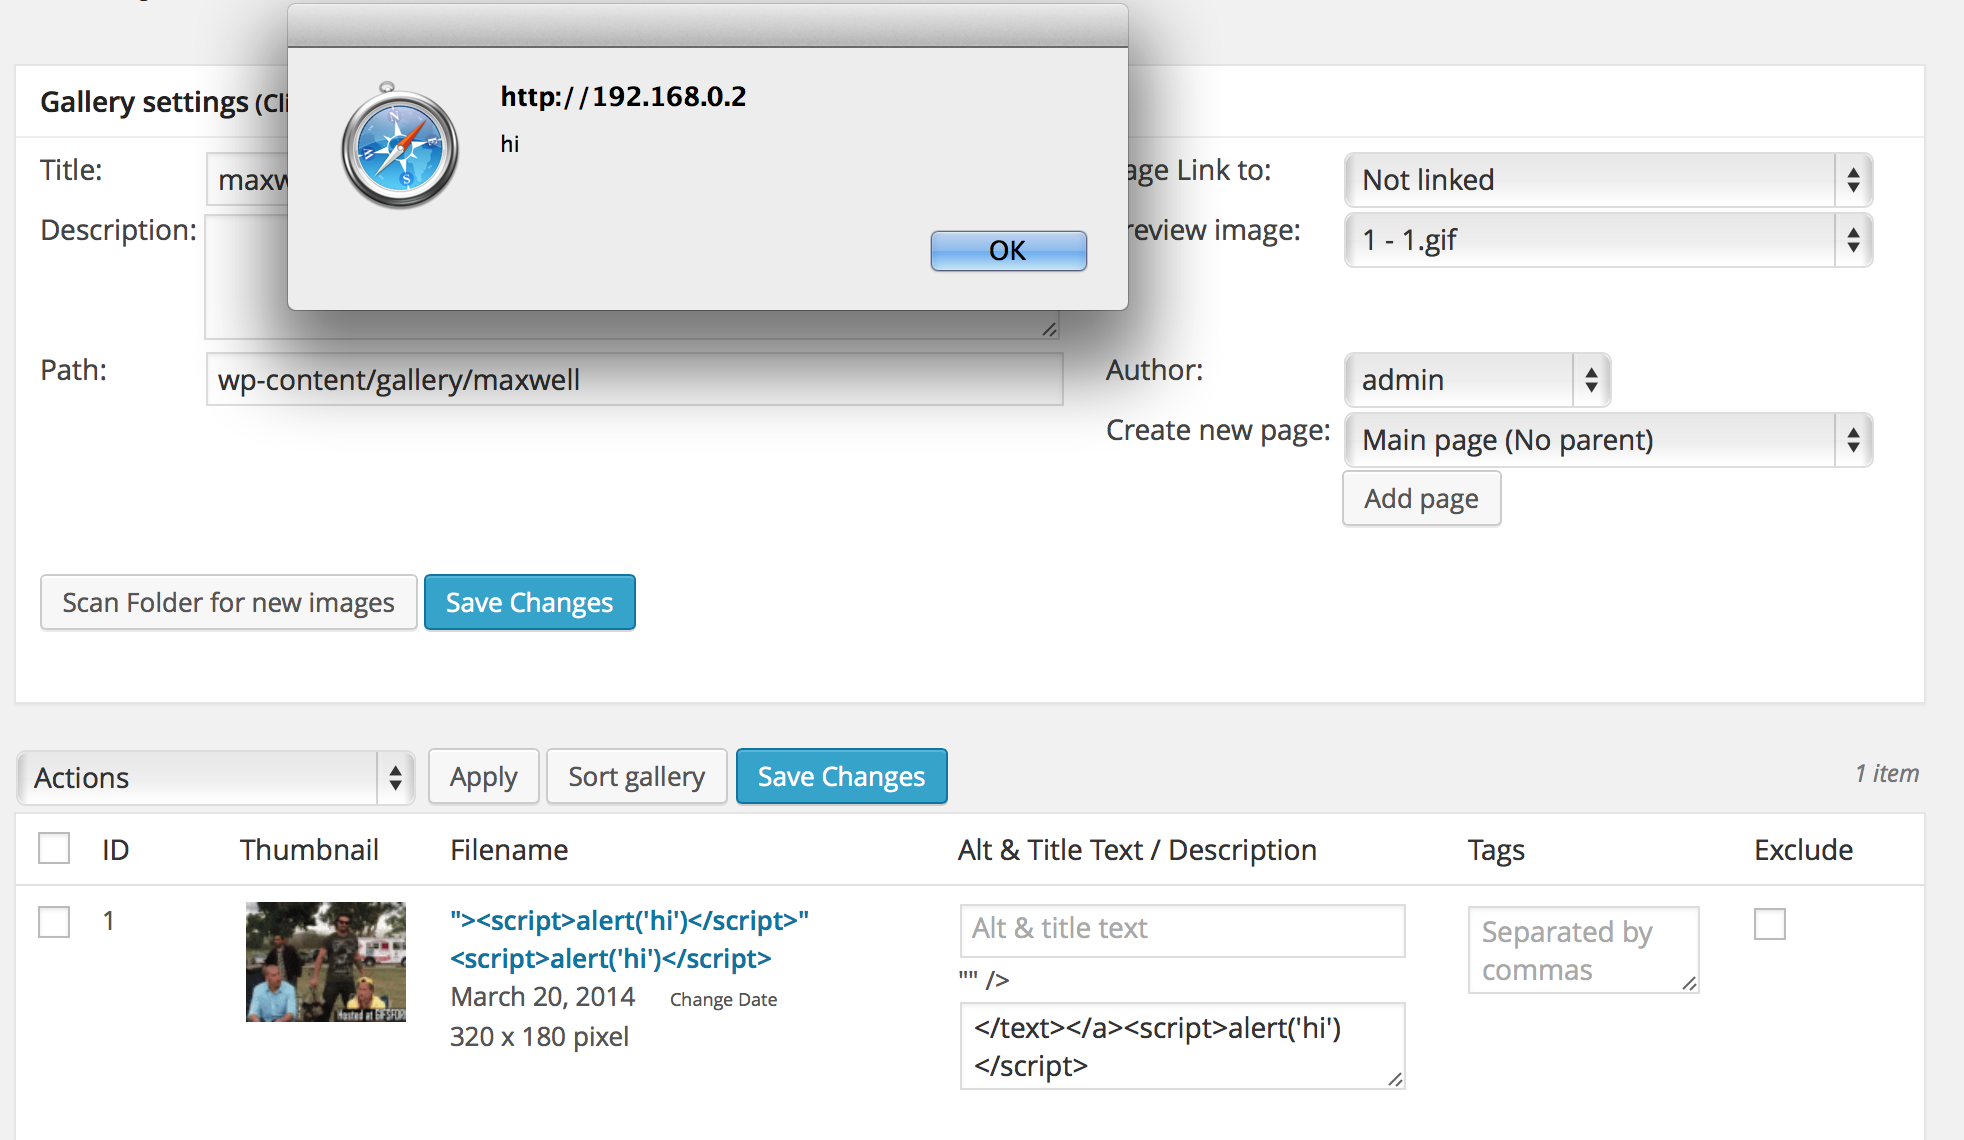Click the Thumbnail column header
The width and height of the screenshot is (1964, 1140).
coord(309,849)
